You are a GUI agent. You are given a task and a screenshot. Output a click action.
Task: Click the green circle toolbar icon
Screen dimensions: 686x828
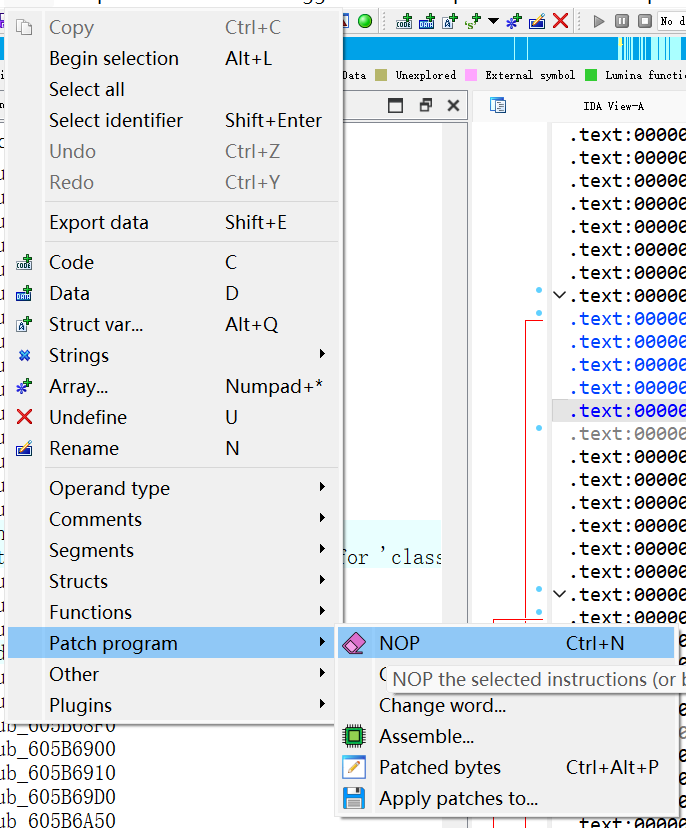tap(365, 21)
